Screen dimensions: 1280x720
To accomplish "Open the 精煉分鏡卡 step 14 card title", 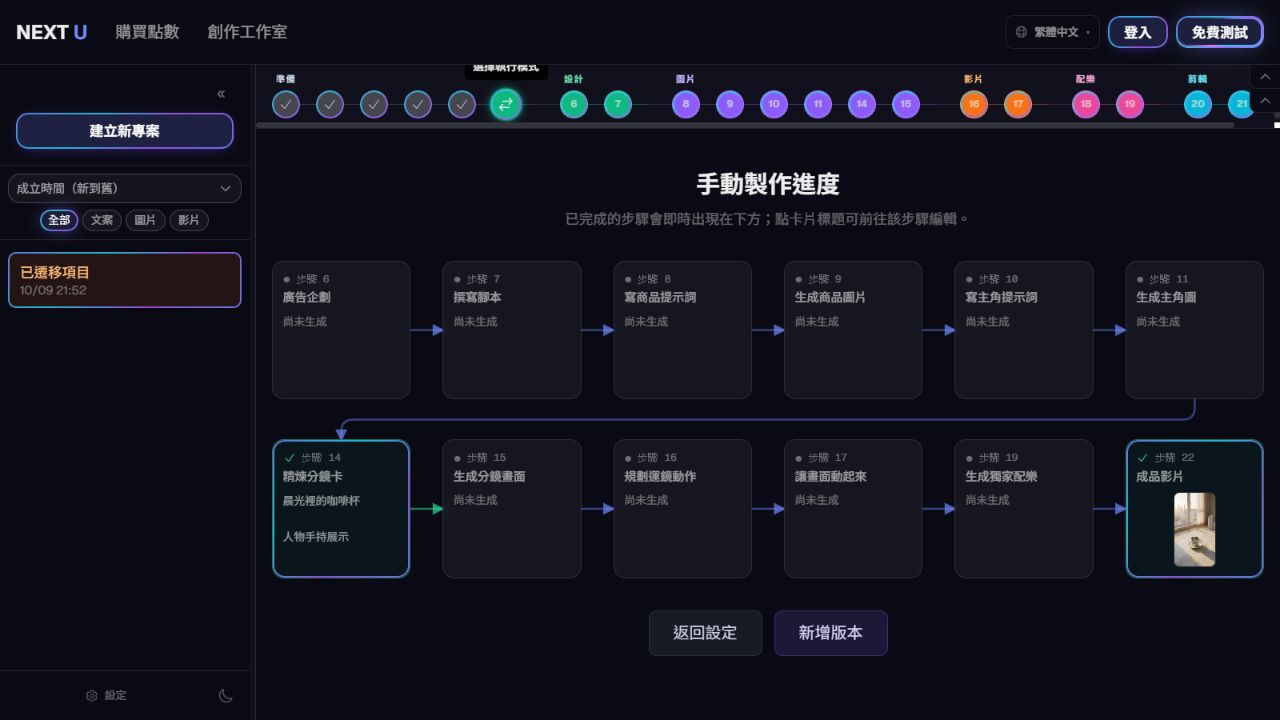I will [x=313, y=477].
